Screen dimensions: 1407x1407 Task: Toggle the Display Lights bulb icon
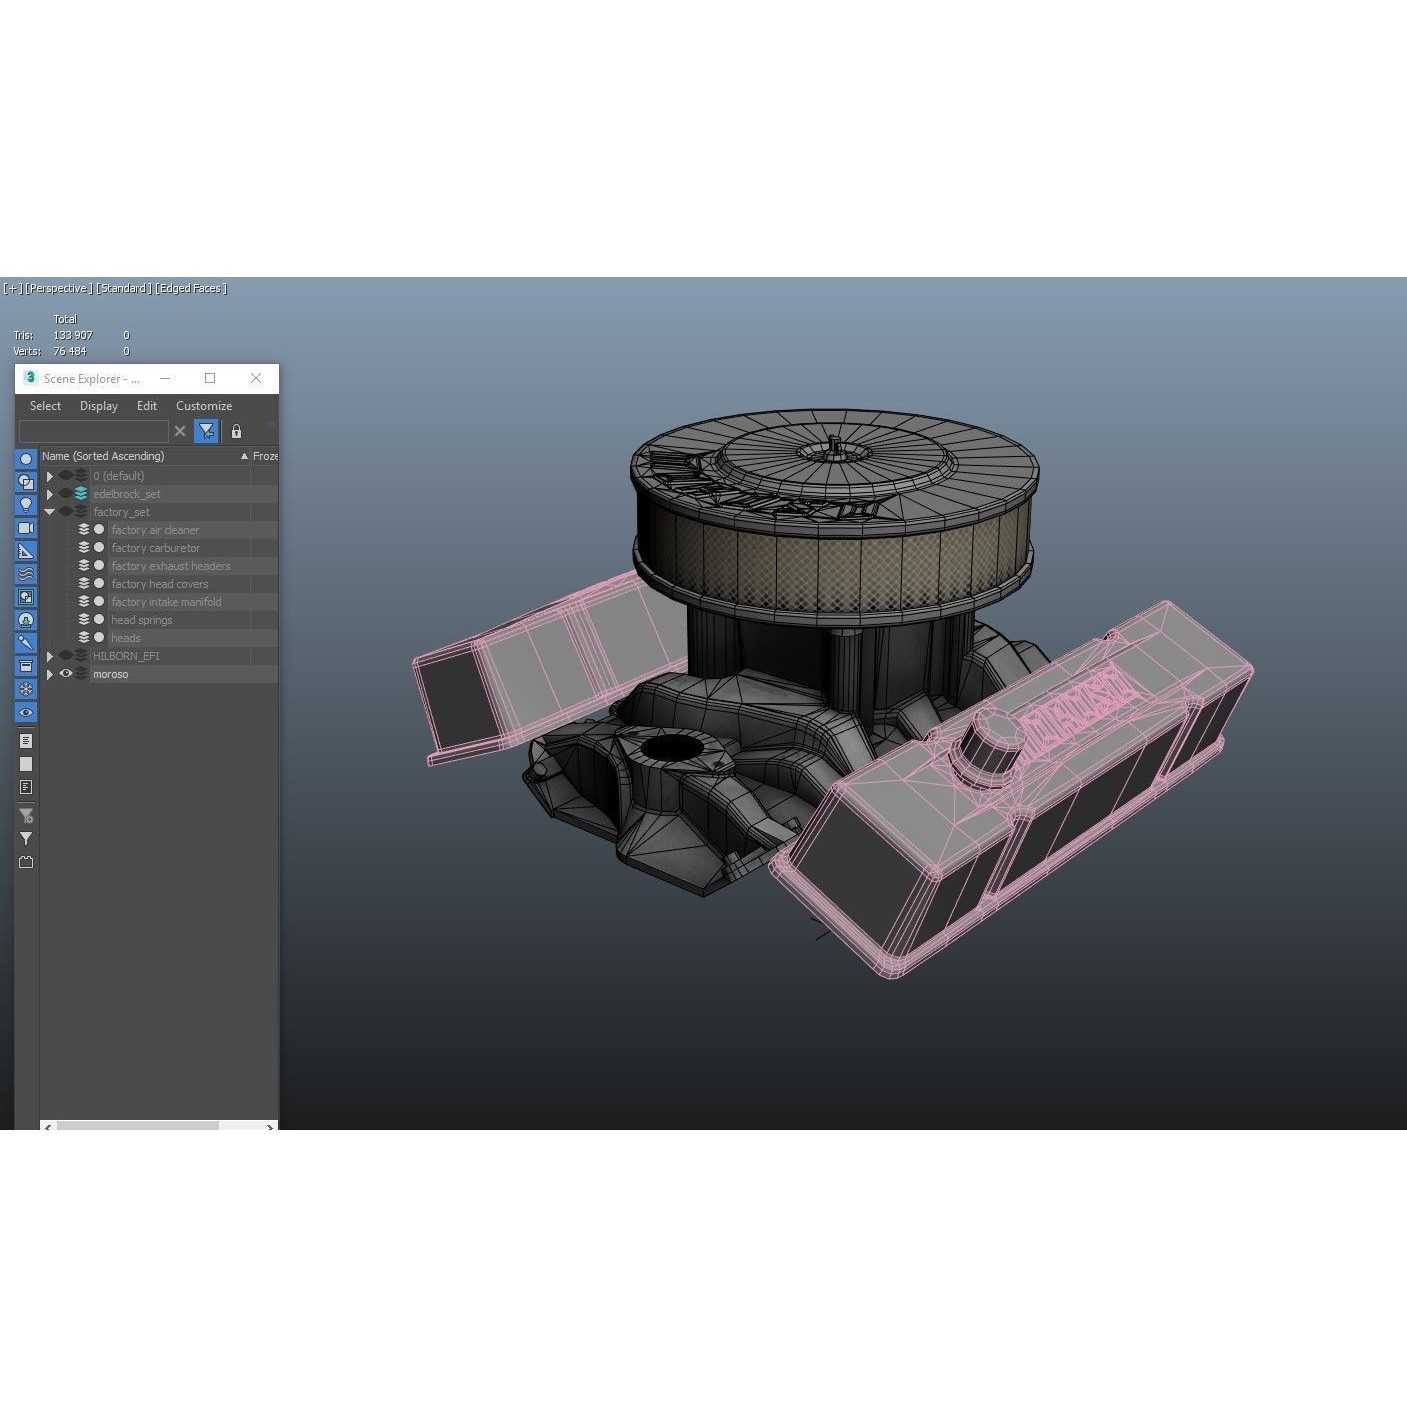25,505
